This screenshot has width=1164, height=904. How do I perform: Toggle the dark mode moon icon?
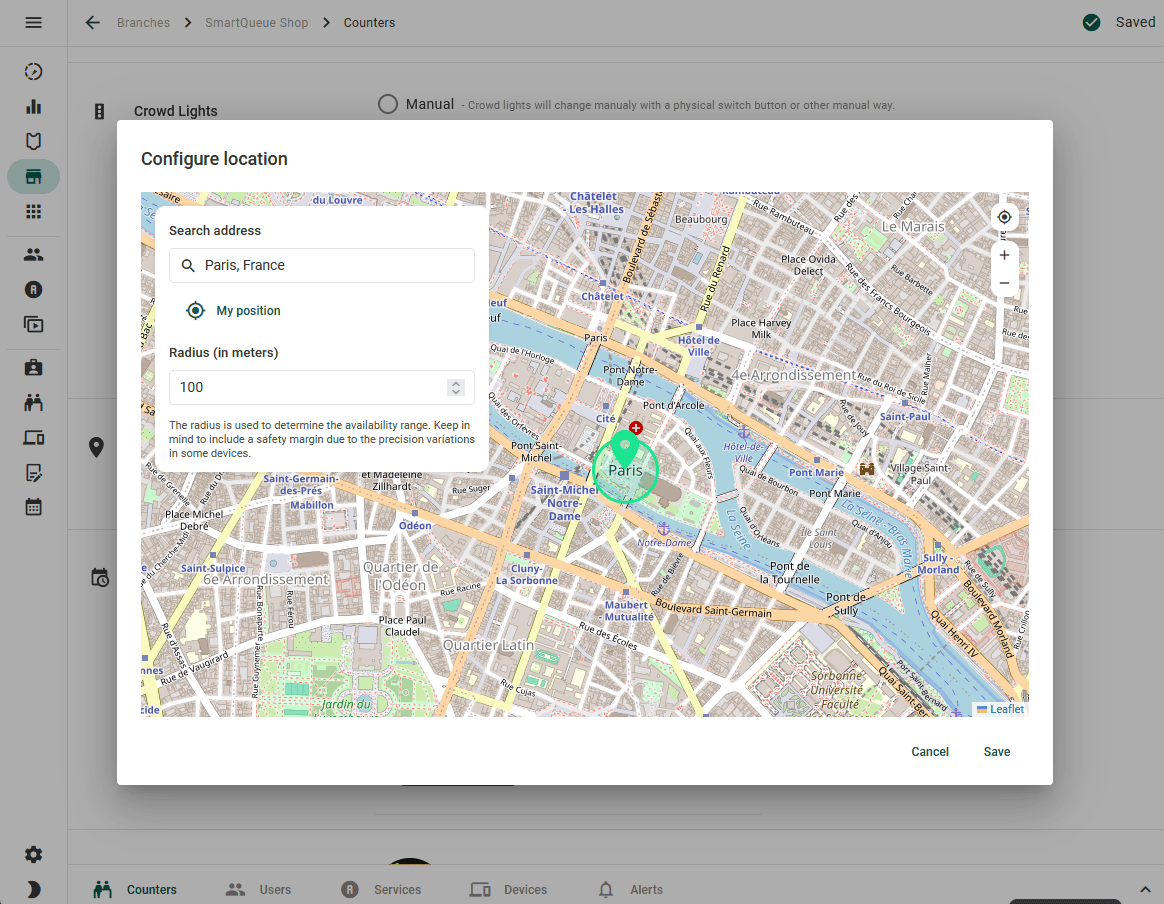(33, 889)
